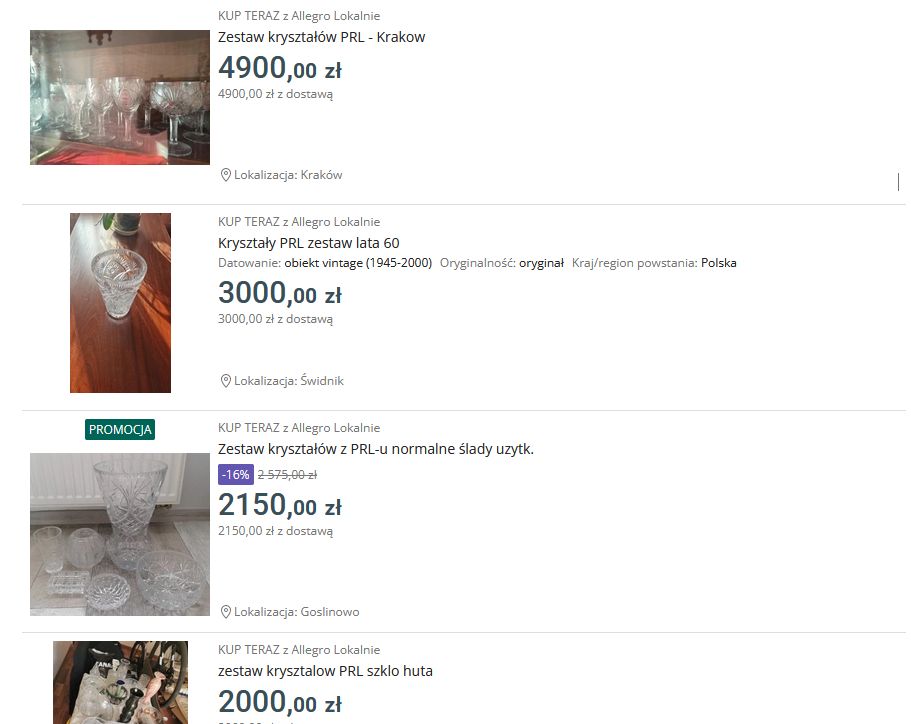Click the 2150,00 zł discounted price
The width and height of the screenshot is (911, 724).
click(279, 506)
